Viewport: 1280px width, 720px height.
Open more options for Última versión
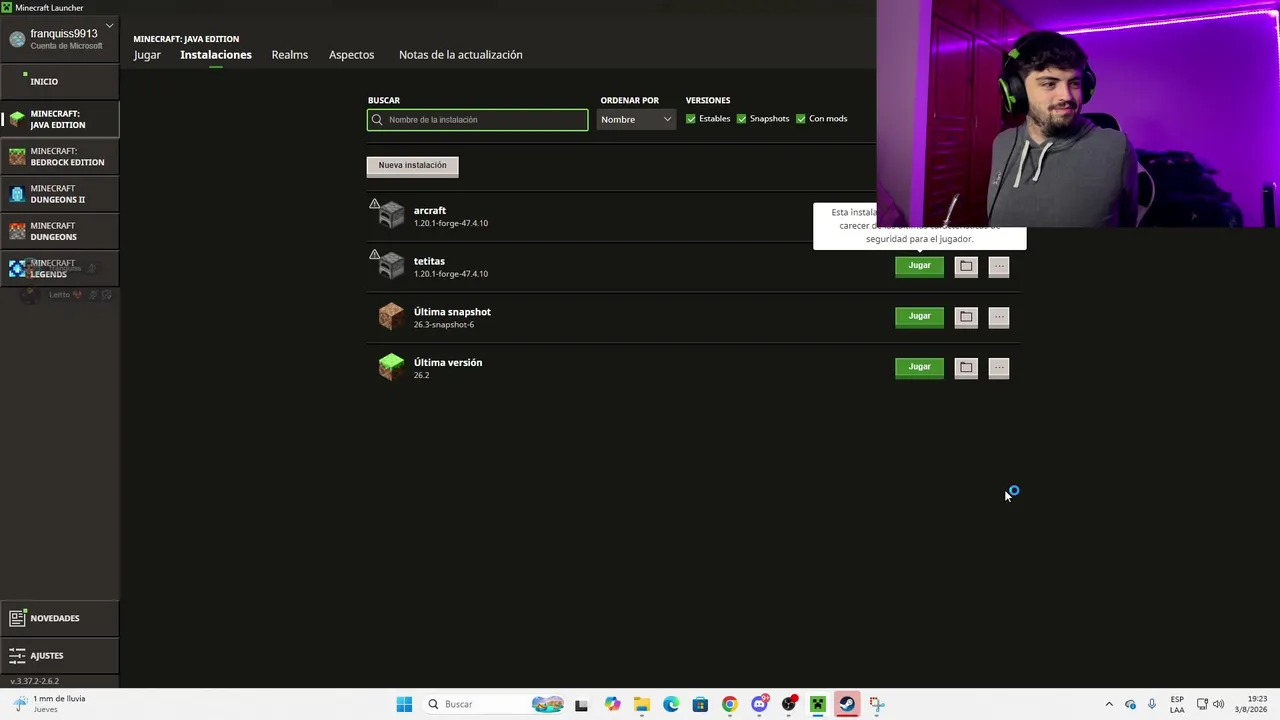pyautogui.click(x=999, y=367)
